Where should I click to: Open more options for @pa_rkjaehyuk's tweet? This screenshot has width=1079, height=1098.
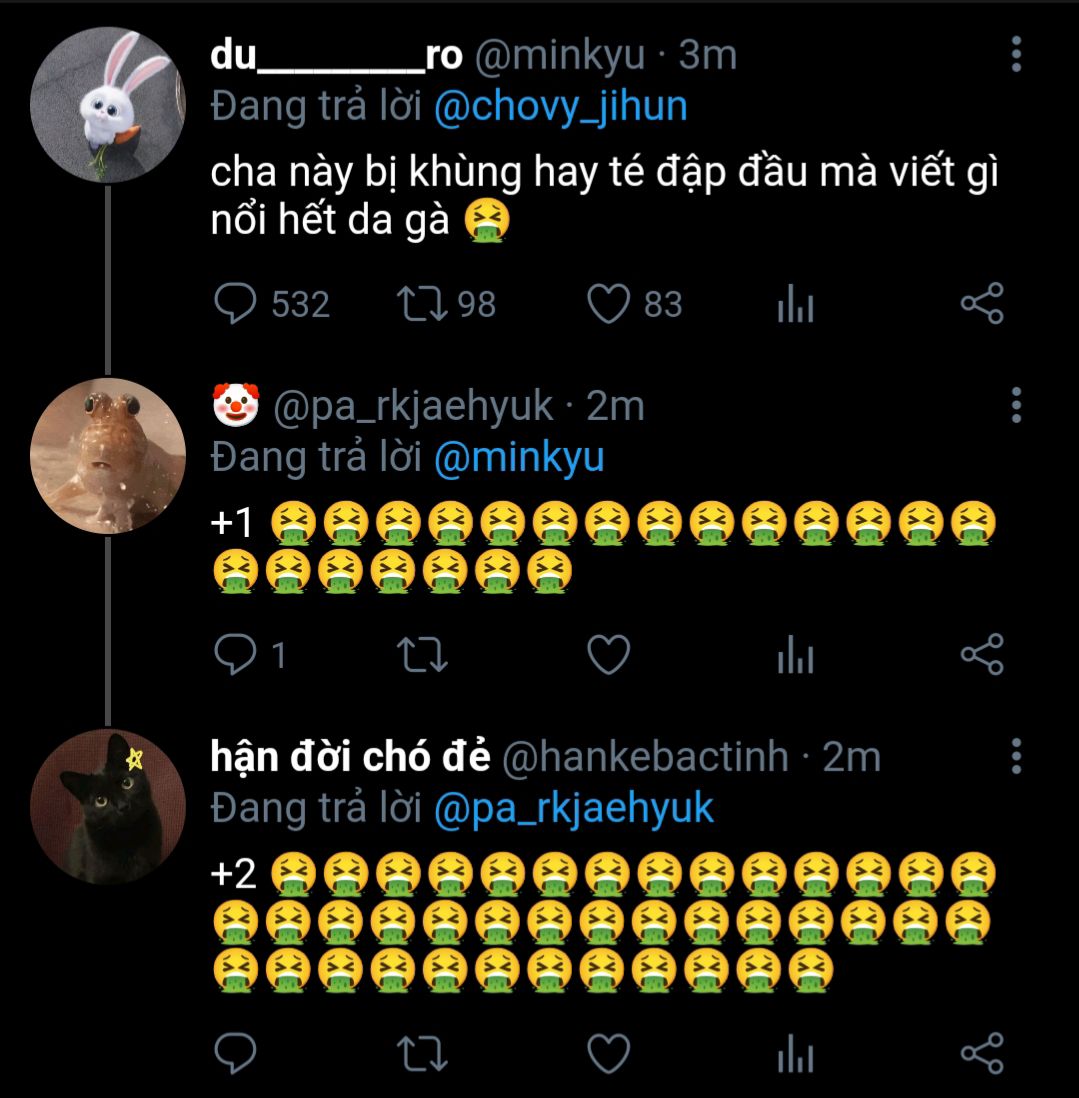pyautogui.click(x=1016, y=405)
